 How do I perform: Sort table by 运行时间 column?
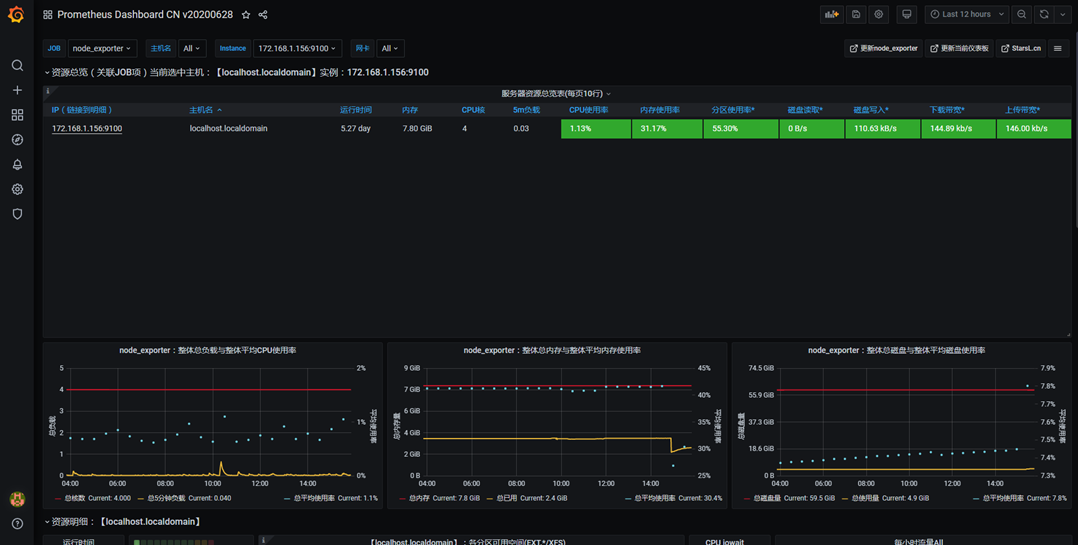(x=355, y=110)
